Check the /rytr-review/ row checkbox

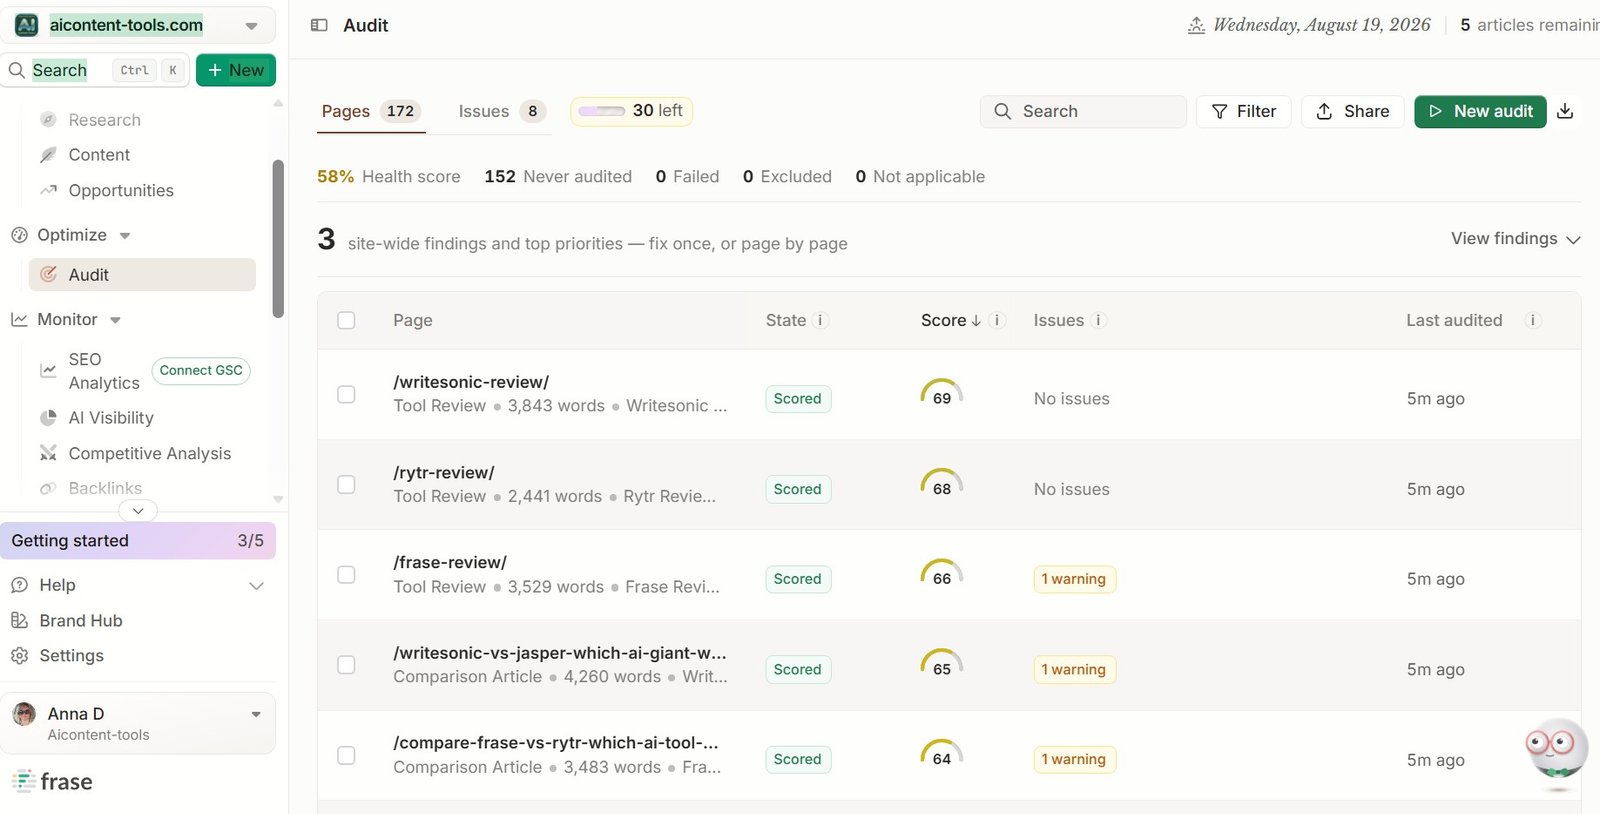click(346, 484)
